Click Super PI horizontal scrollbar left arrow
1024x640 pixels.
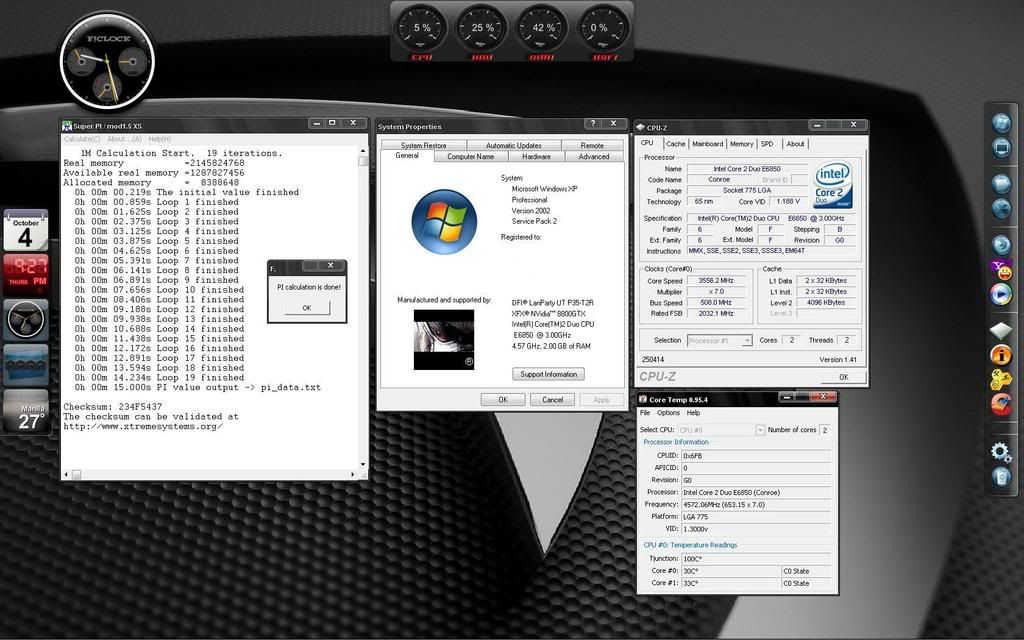pos(66,475)
